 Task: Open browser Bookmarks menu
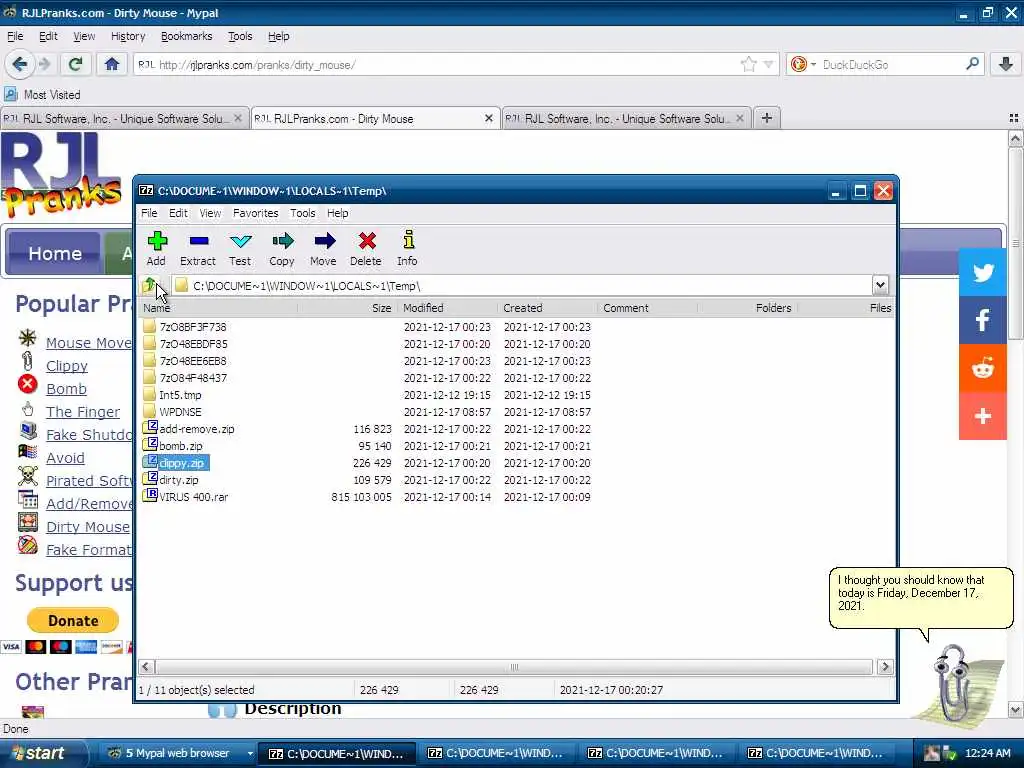tap(186, 36)
